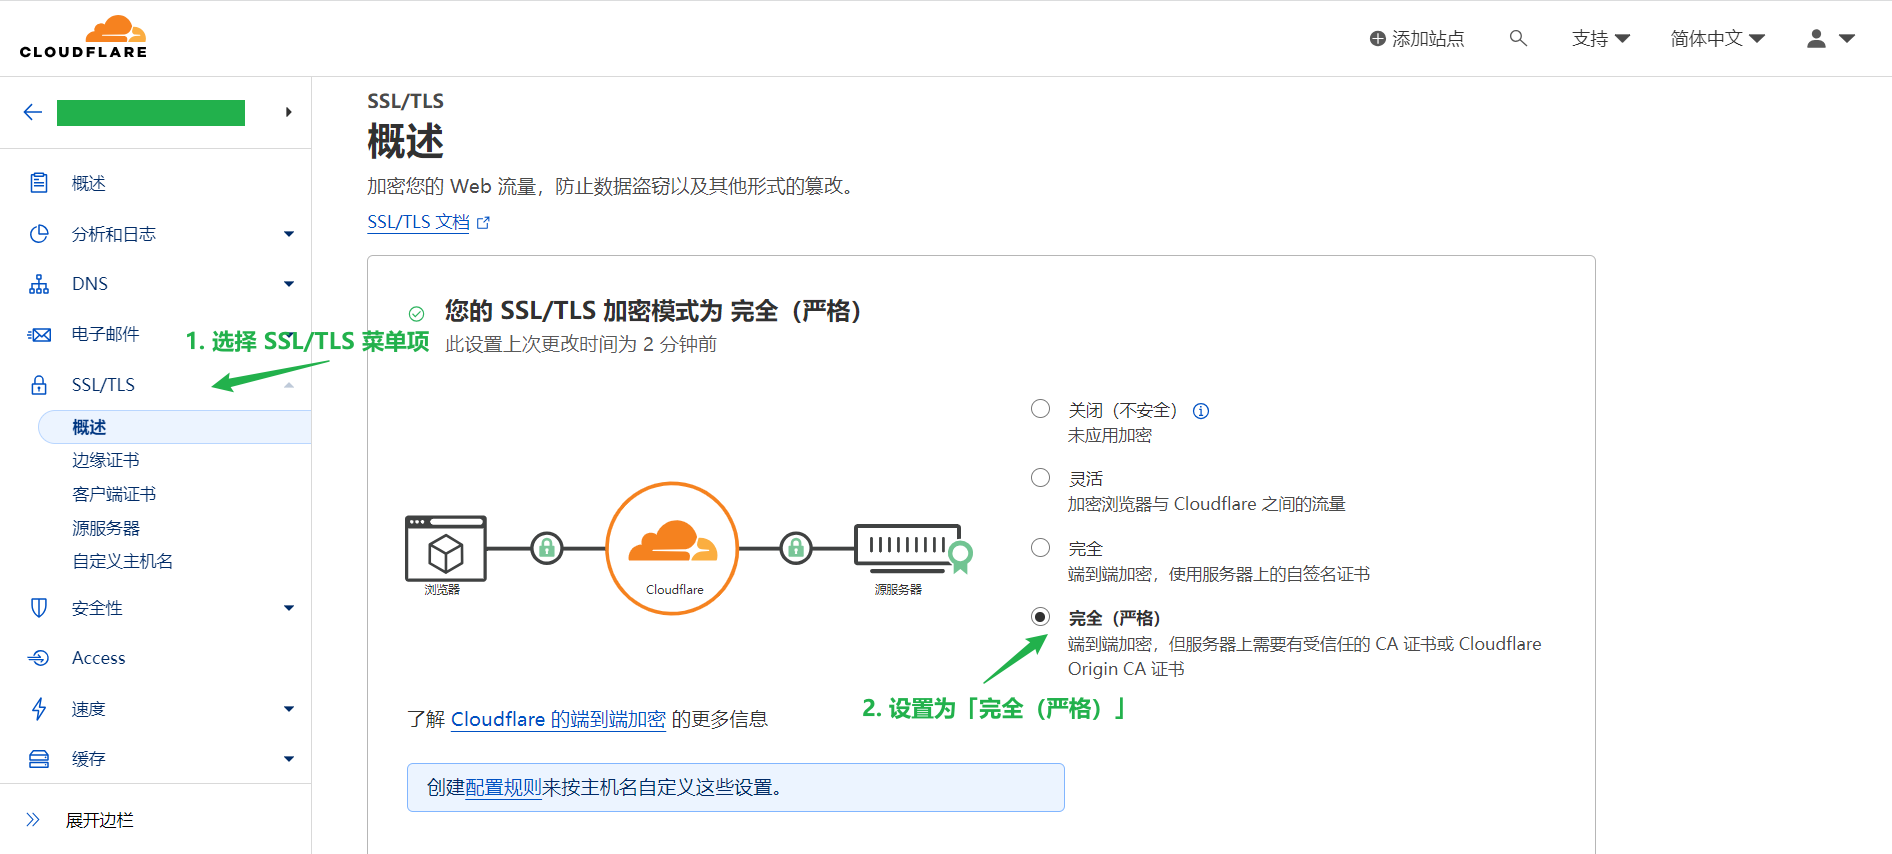This screenshot has width=1892, height=854.
Task: Open the 自定义主机名 submenu item
Action: pos(122,561)
